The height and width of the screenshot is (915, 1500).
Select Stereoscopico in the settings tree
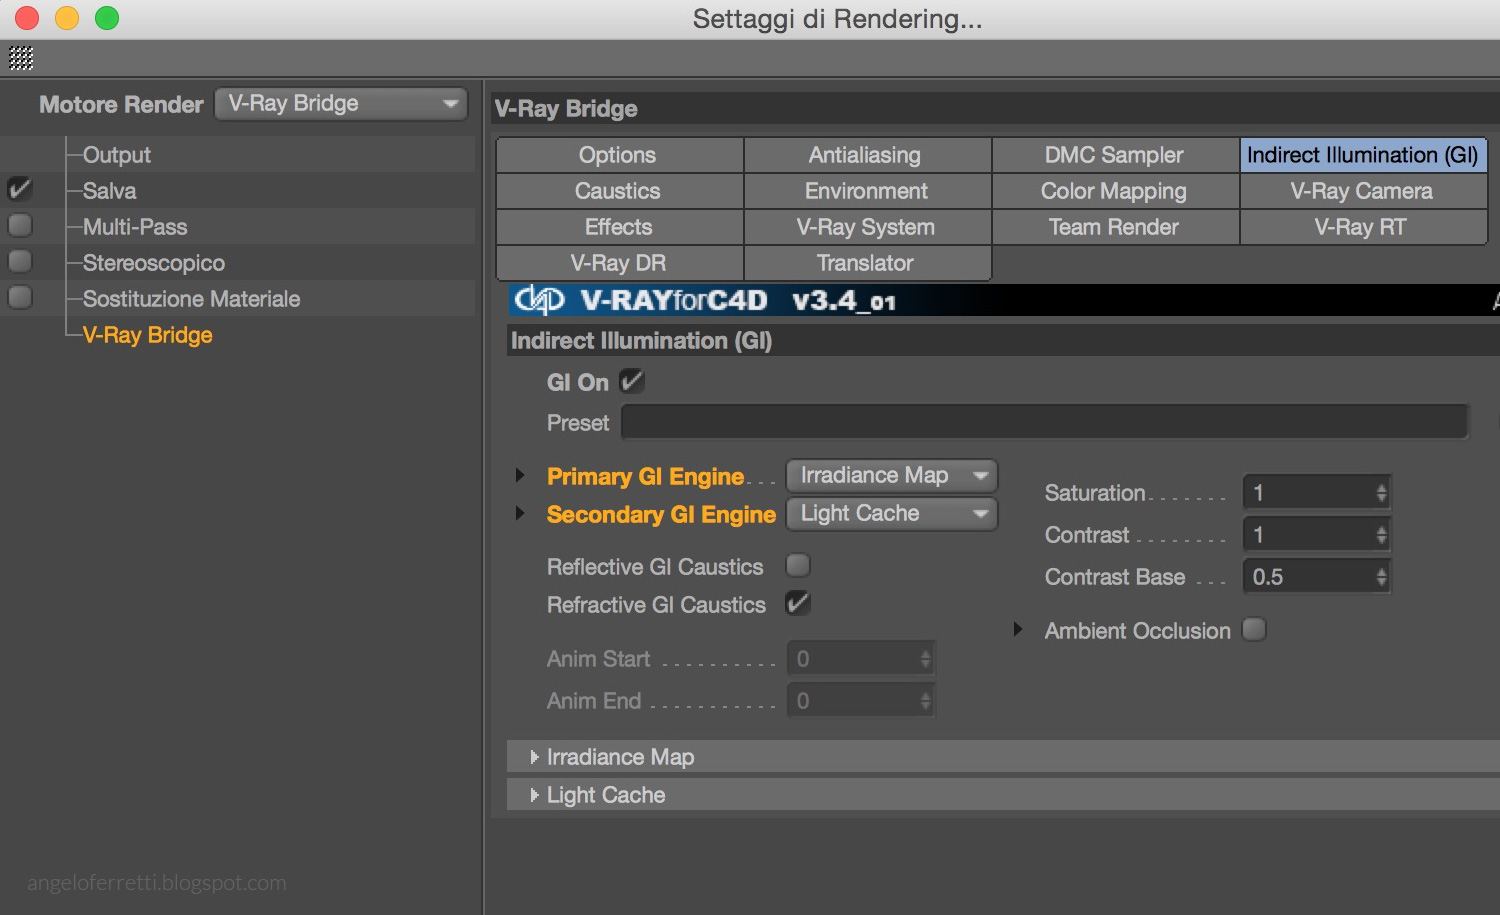pos(154,263)
